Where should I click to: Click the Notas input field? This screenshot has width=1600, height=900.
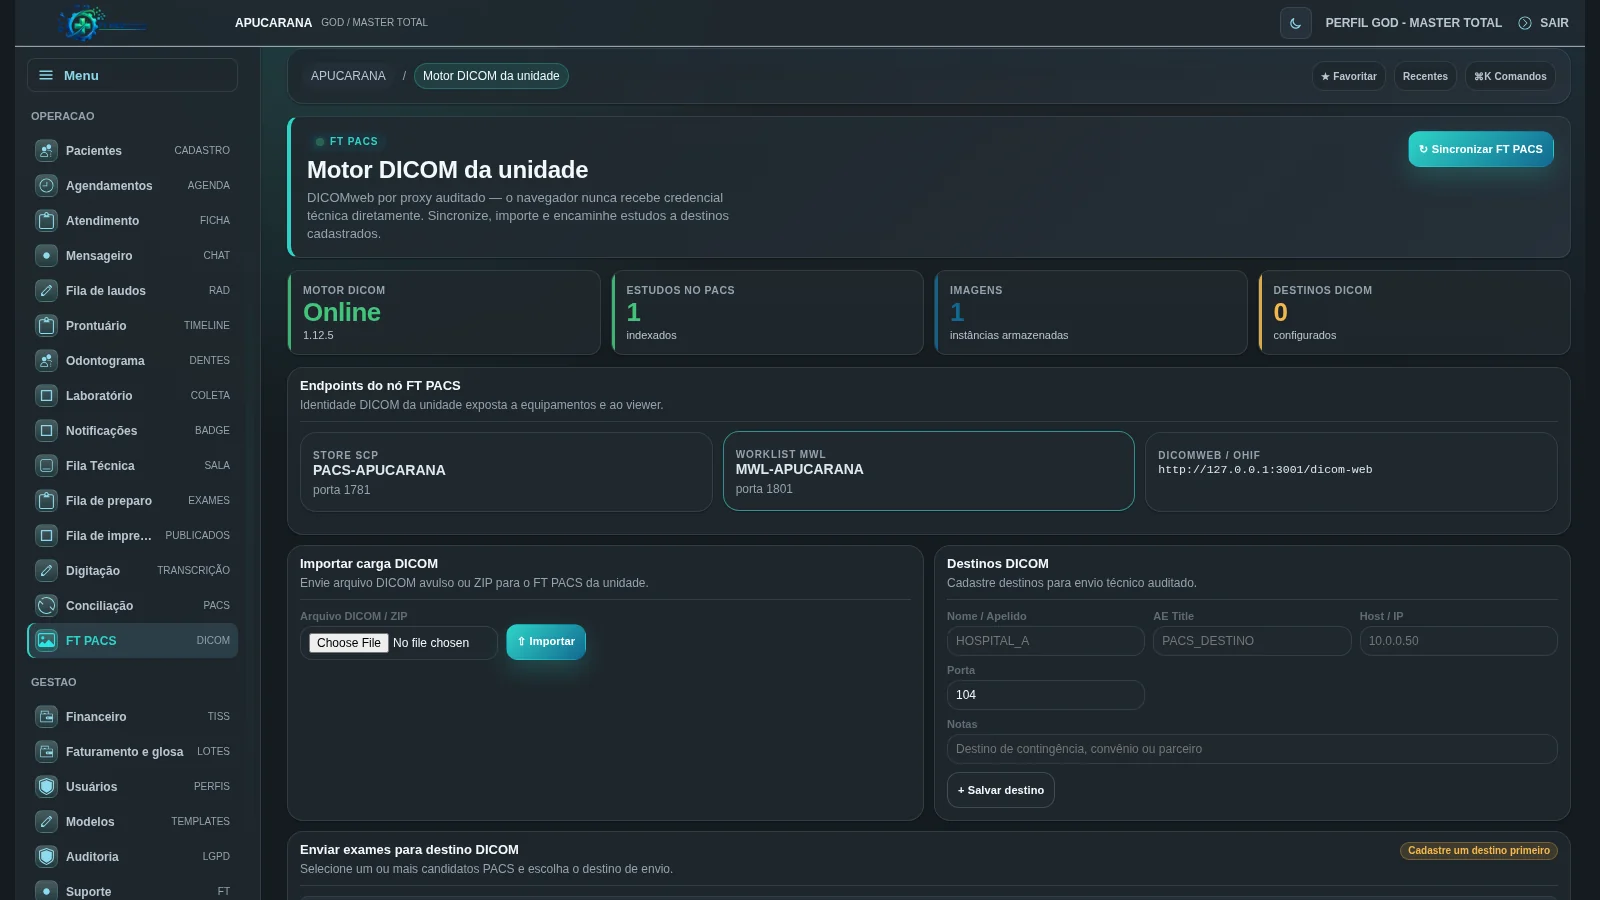pyautogui.click(x=1252, y=749)
